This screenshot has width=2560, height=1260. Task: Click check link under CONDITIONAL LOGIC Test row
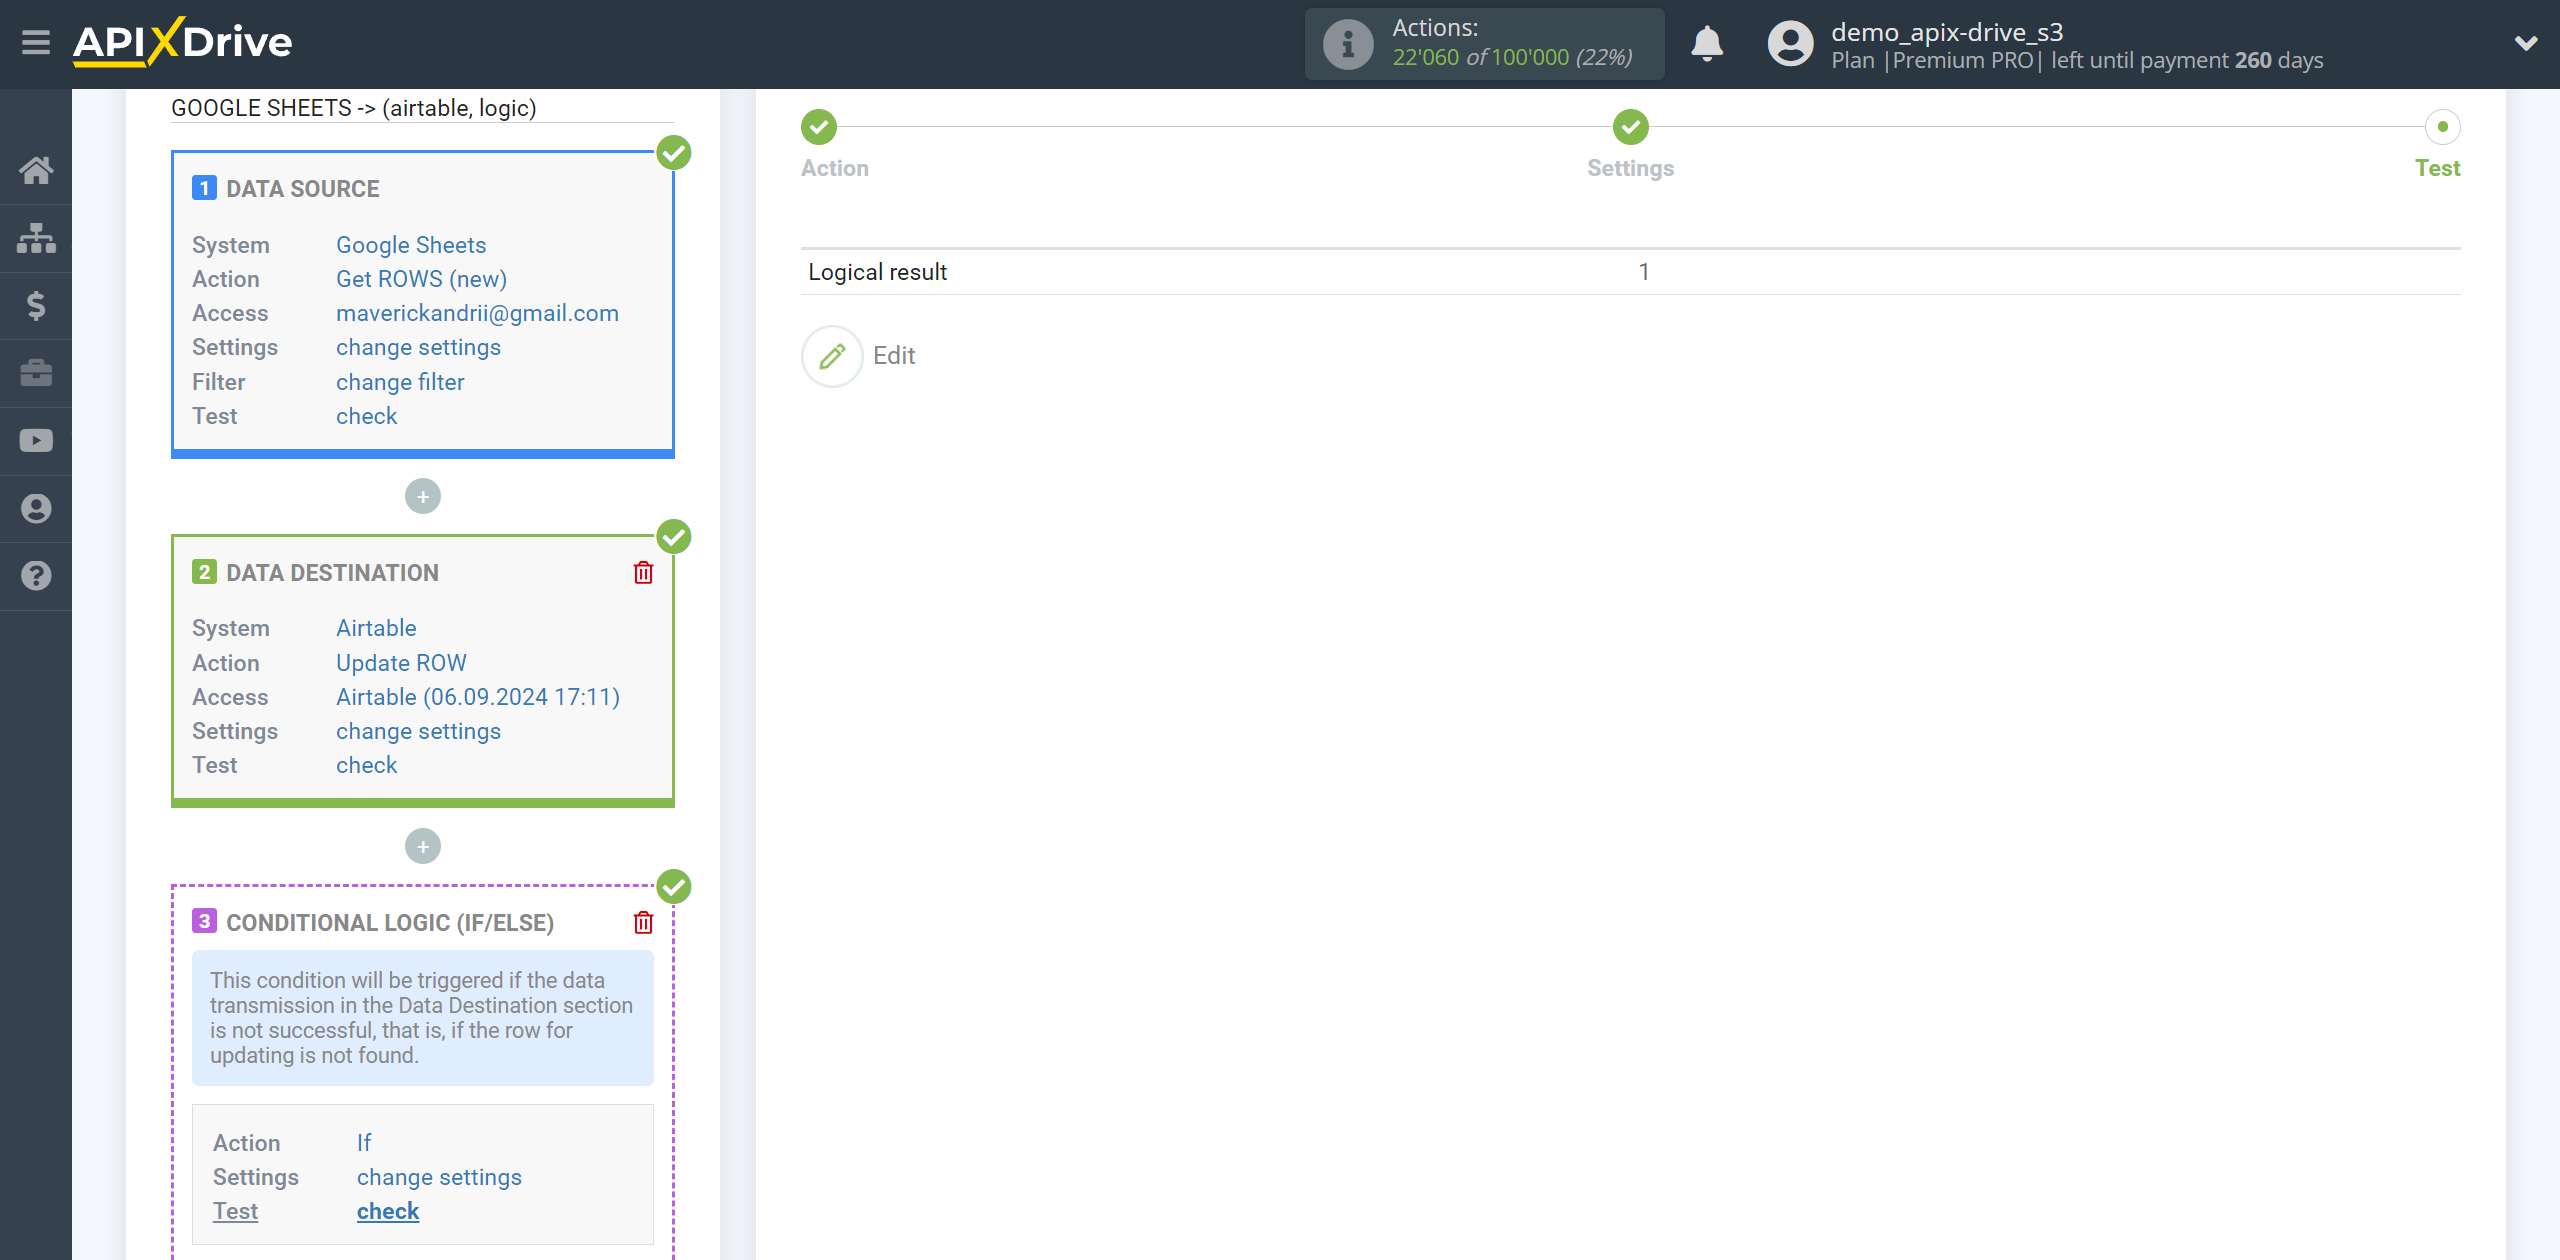tap(387, 1211)
